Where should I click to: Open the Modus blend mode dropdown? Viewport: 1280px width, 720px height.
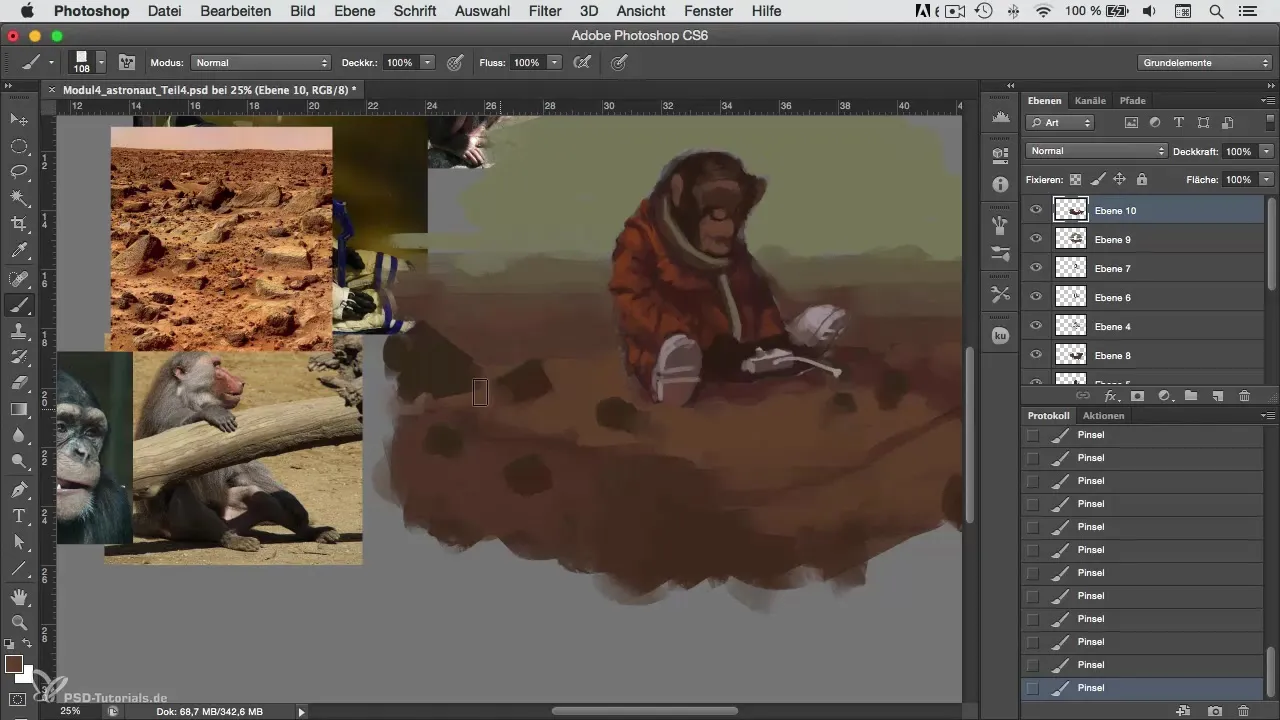click(261, 62)
